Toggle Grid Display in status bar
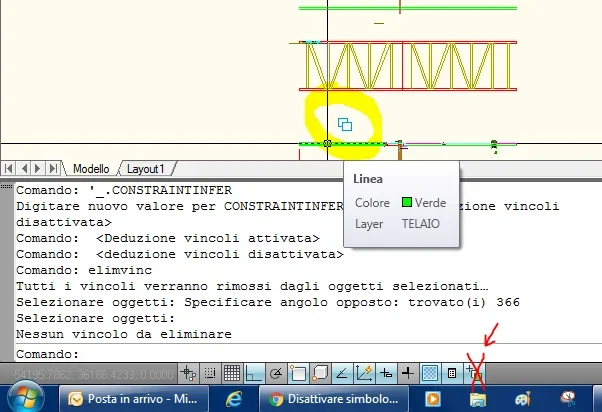The image size is (602, 412). [232, 373]
